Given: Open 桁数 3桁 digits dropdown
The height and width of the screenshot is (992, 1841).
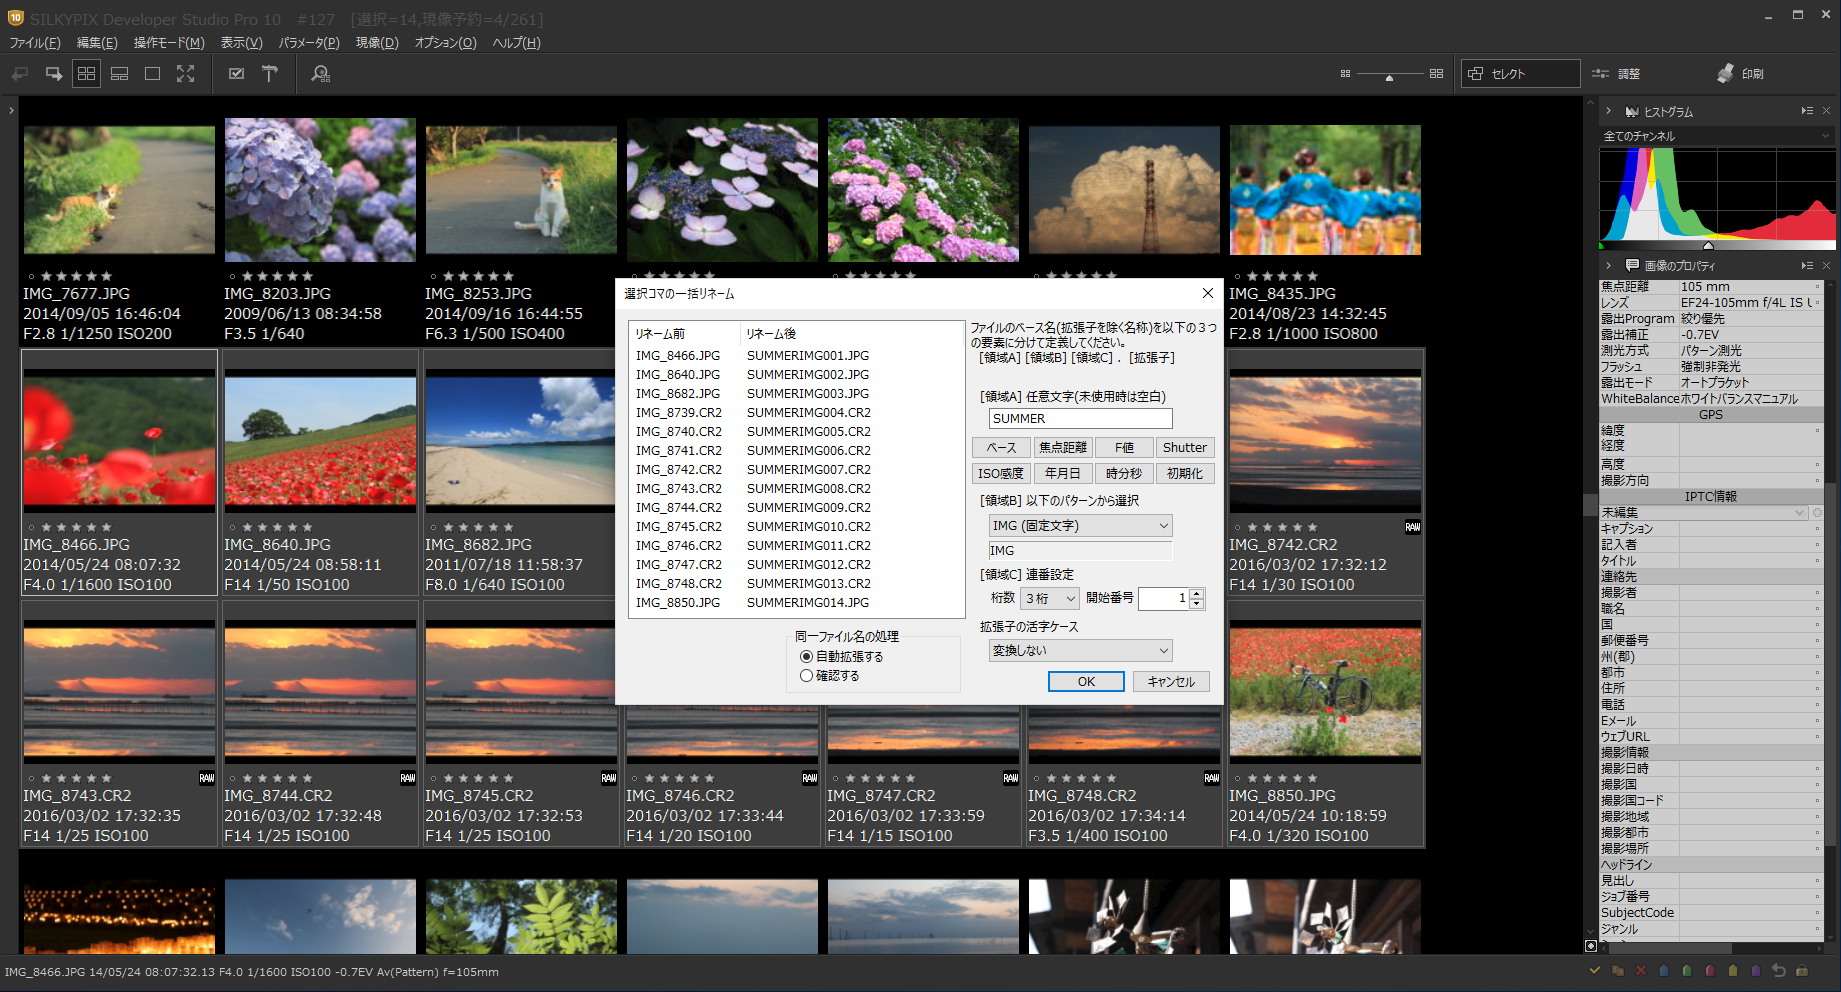Looking at the screenshot, I should [1050, 598].
